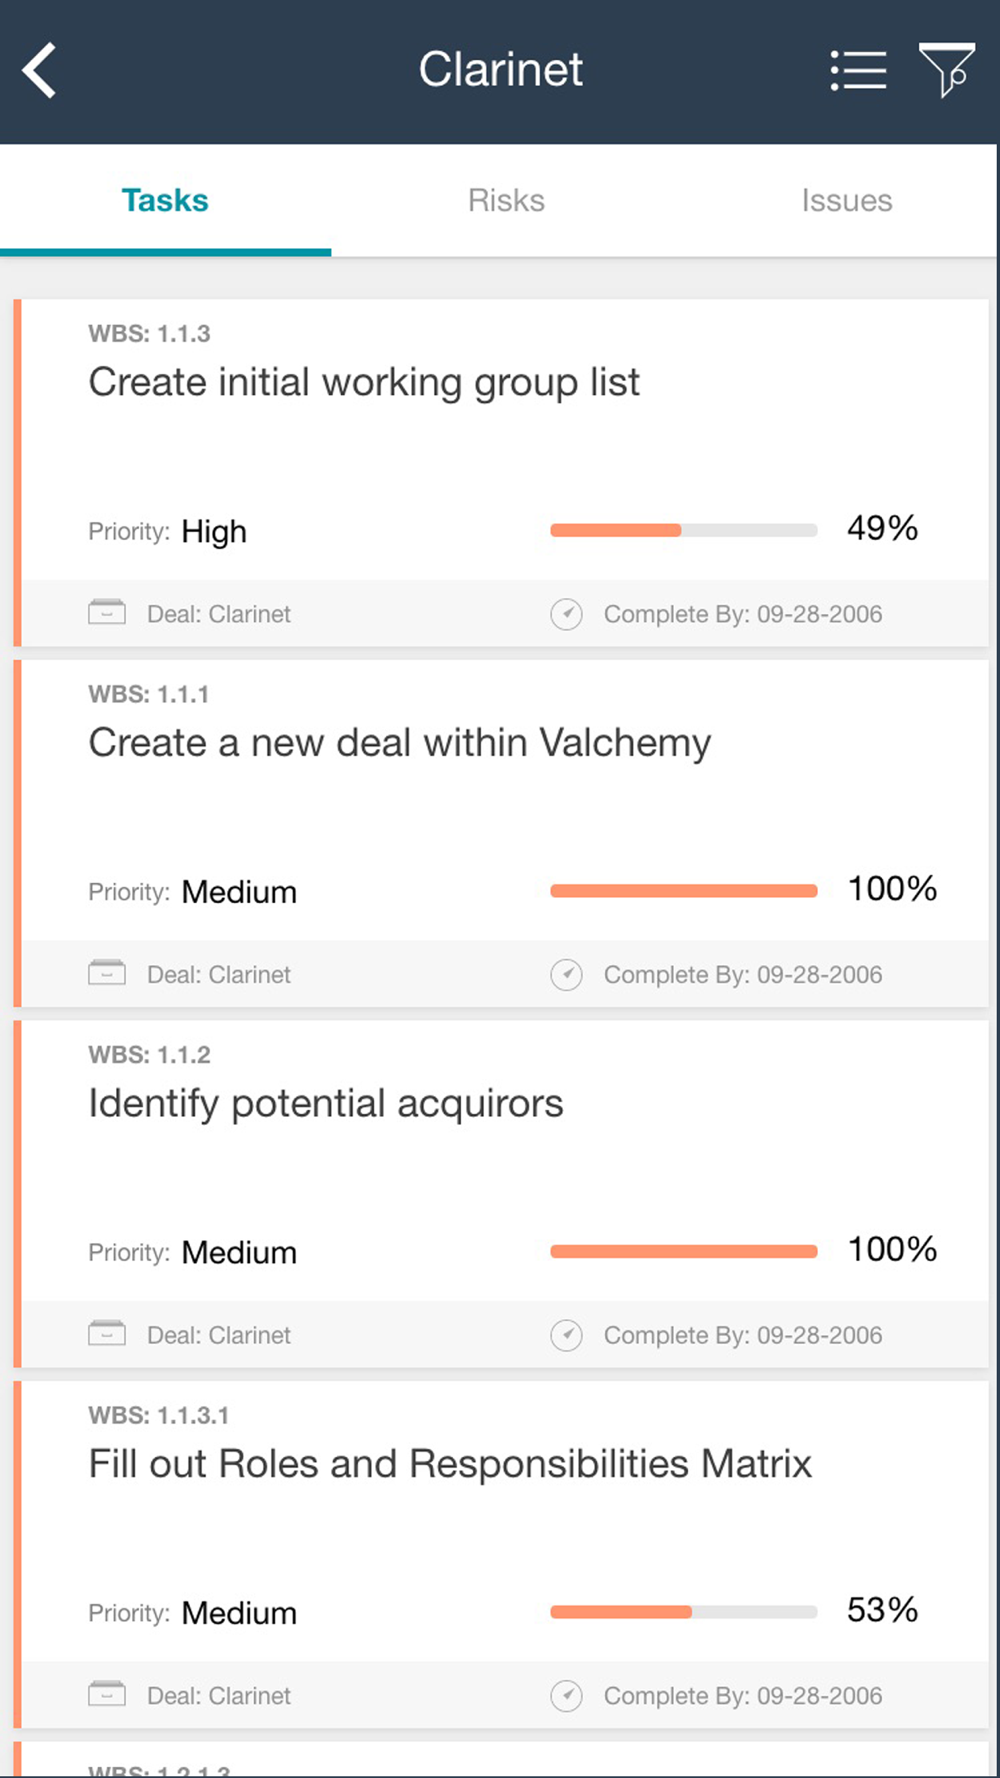
Task: Tap the clock icon on the WBS 1.1.1 card
Action: click(x=567, y=975)
